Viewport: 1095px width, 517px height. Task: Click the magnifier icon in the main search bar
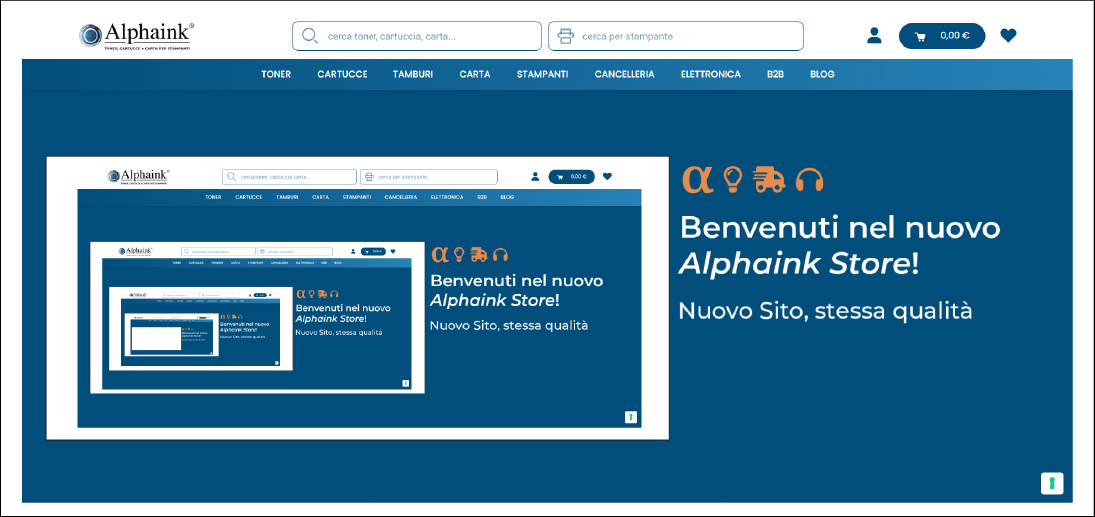click(x=310, y=36)
